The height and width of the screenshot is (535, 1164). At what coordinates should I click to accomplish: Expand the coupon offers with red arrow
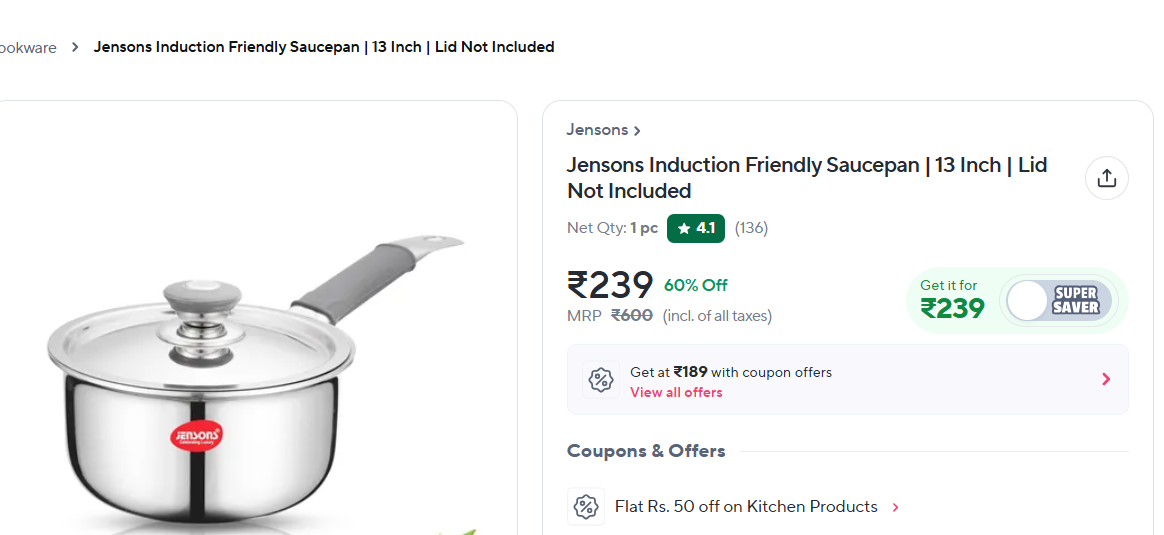[x=1106, y=379]
